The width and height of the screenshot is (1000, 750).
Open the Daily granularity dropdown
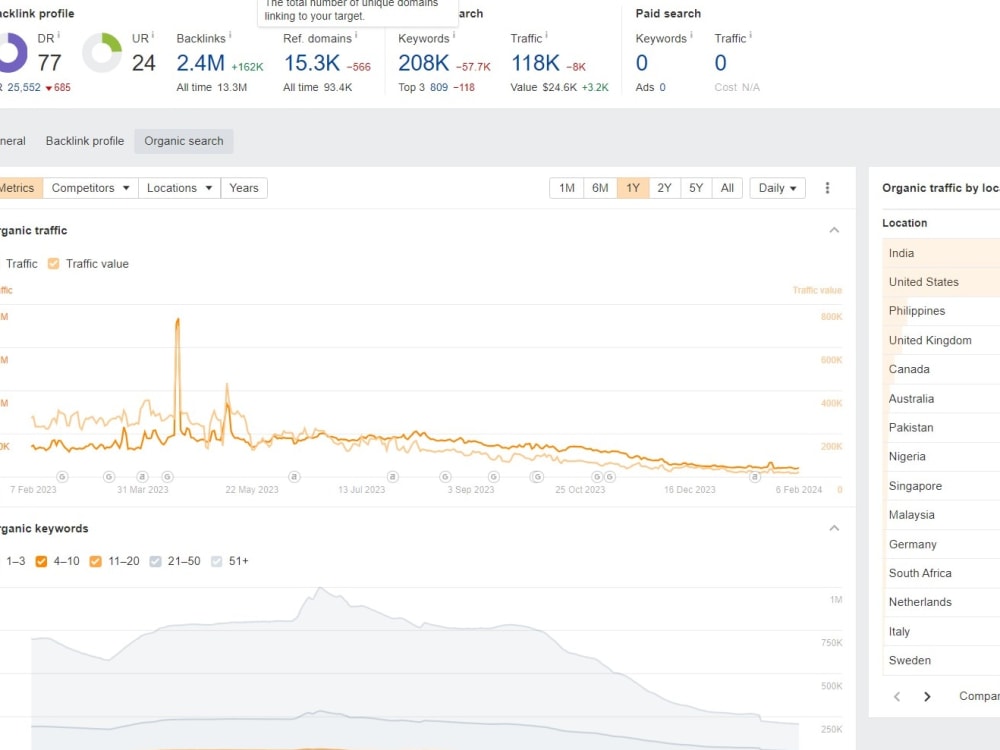coord(777,188)
